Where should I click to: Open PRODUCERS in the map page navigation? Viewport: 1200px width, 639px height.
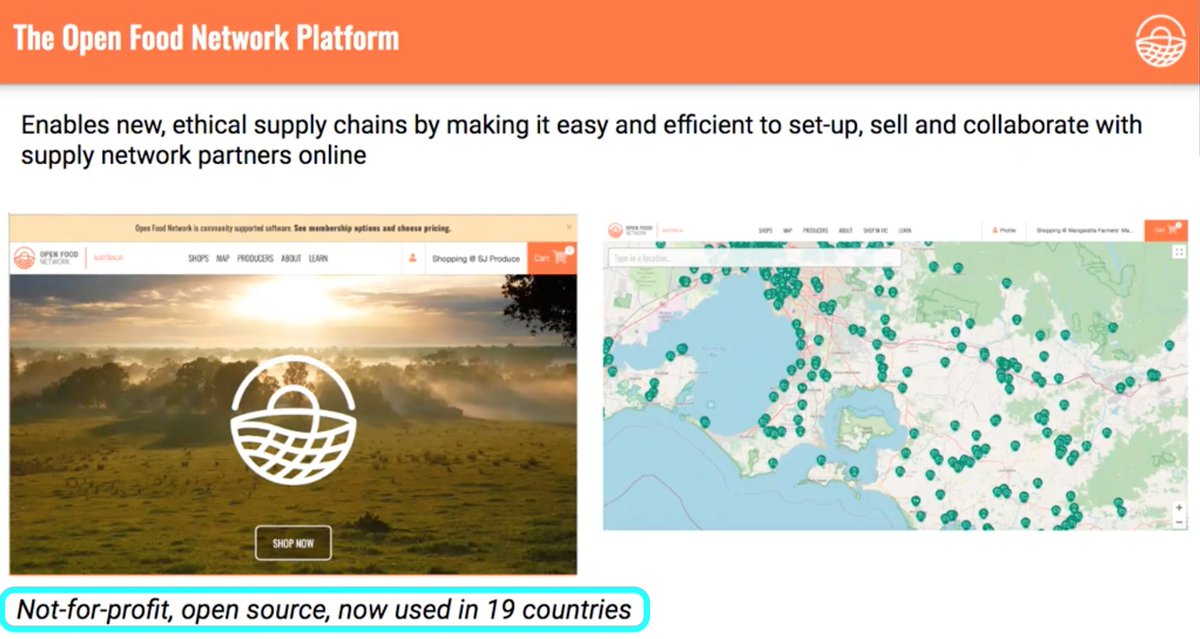[x=816, y=230]
